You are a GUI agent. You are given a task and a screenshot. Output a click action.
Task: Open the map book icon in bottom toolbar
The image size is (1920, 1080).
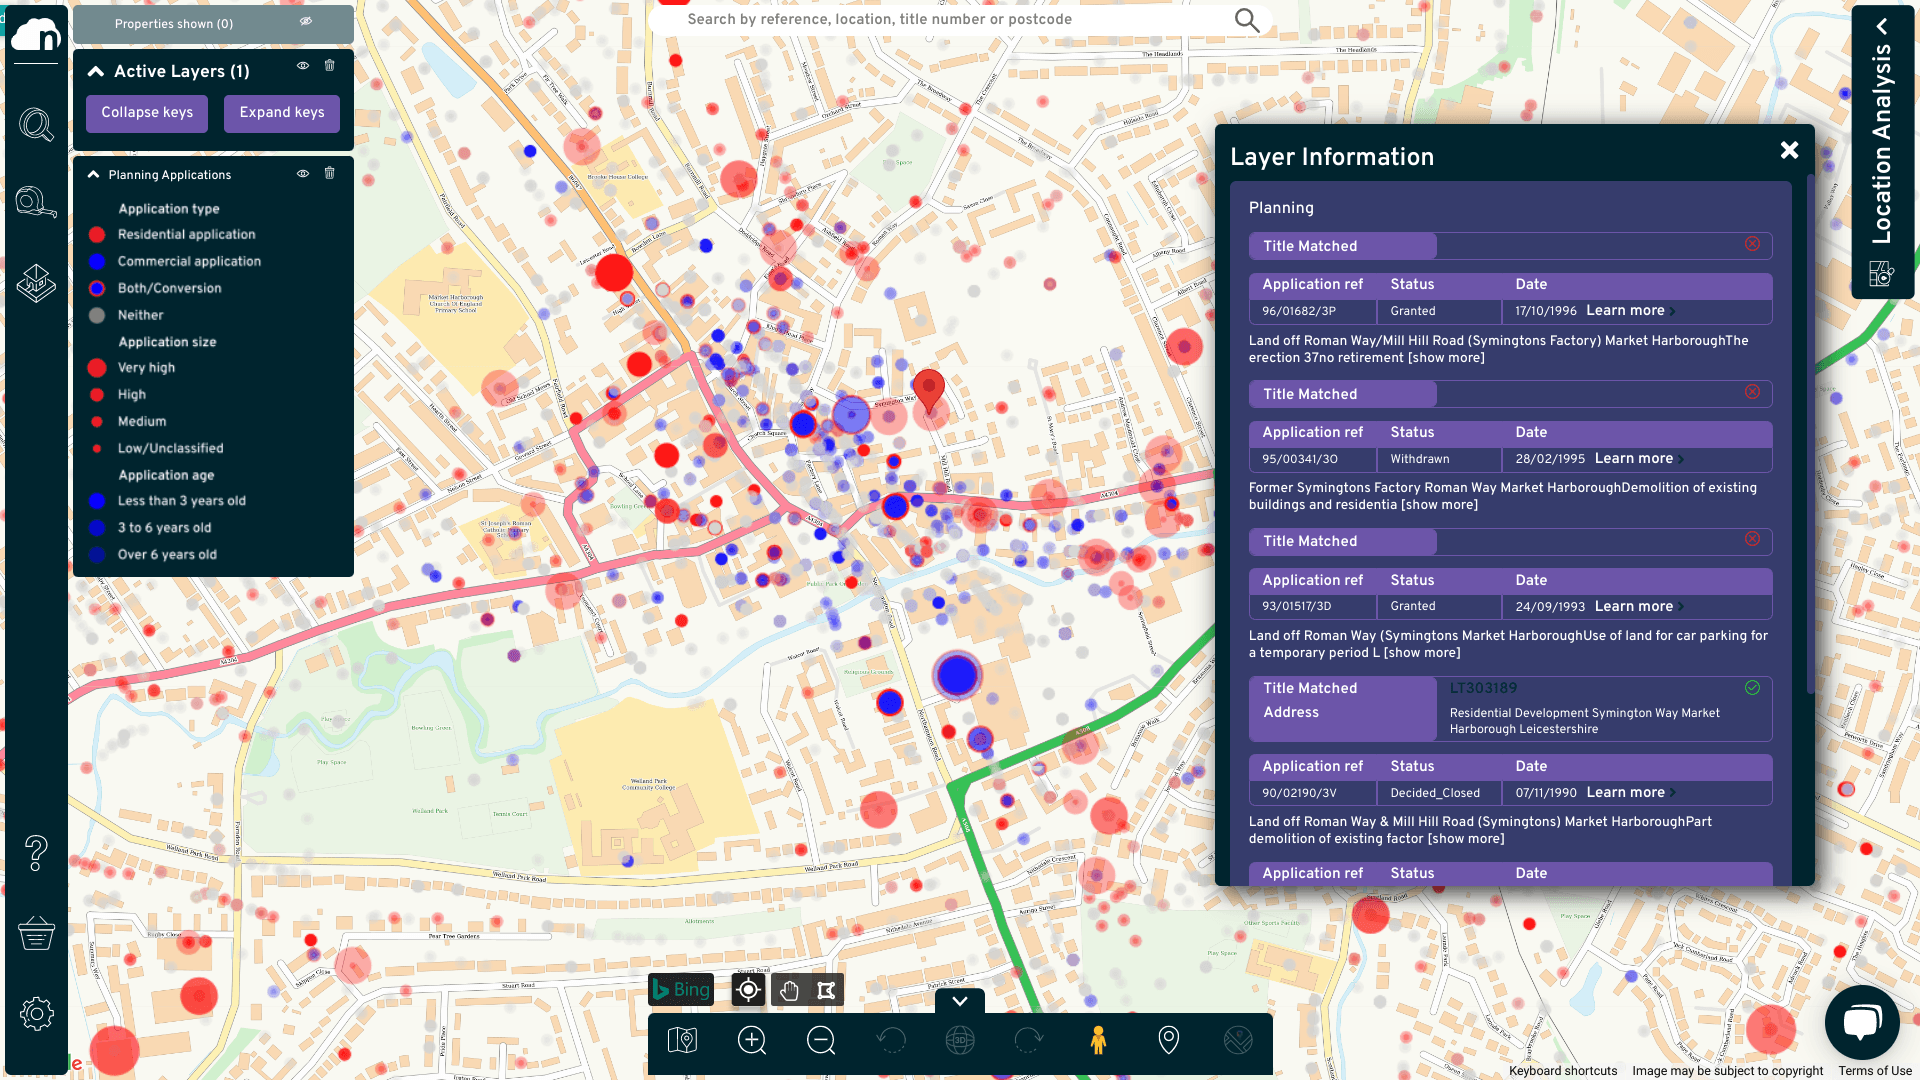tap(682, 1041)
